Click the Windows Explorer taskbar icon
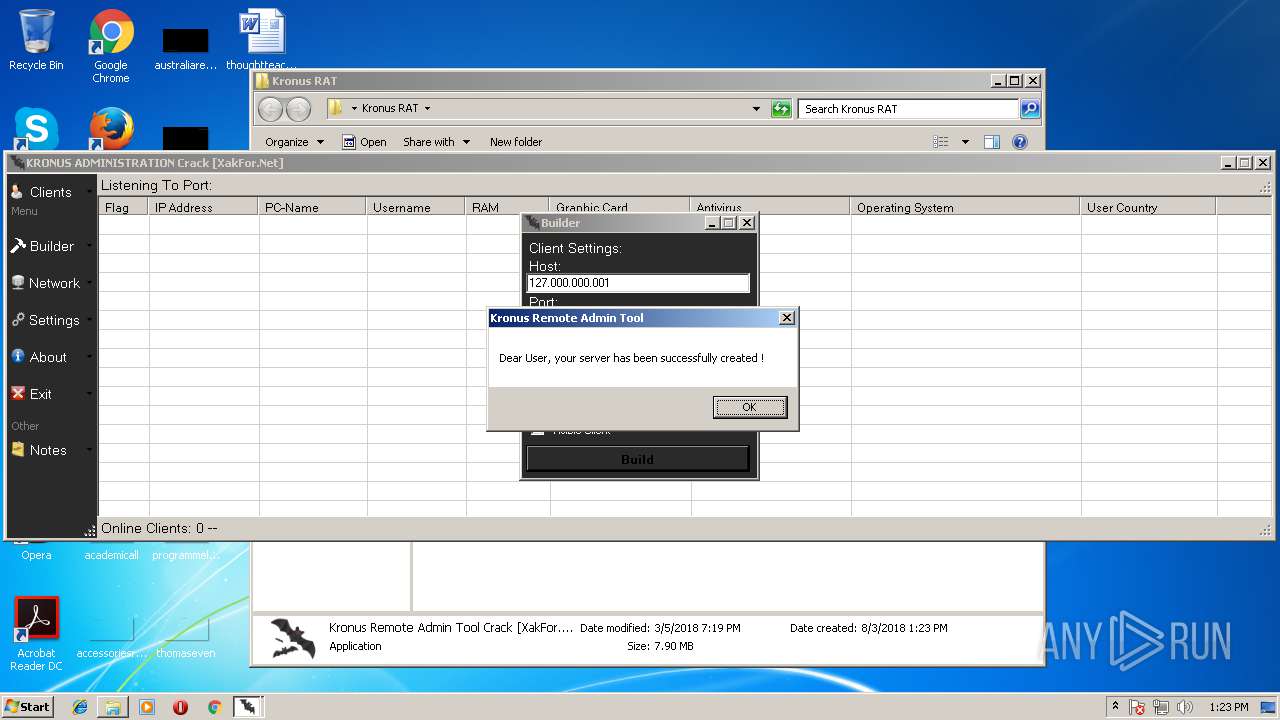 [x=113, y=707]
